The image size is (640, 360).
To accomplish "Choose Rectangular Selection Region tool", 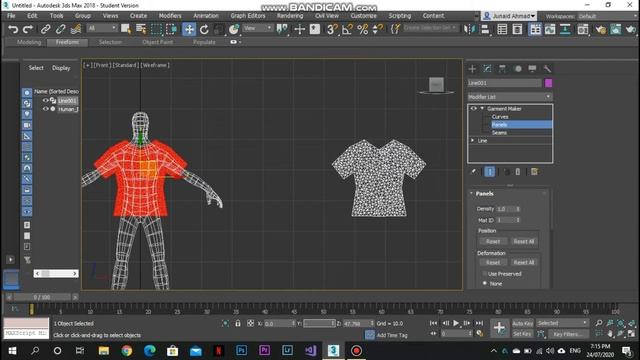I will coord(156,29).
